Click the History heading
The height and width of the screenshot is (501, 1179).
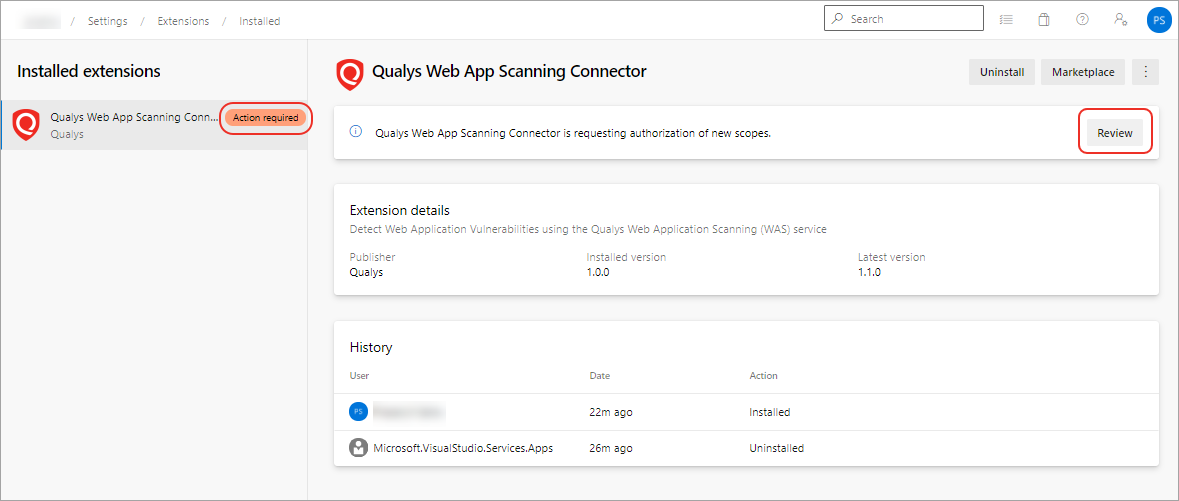pos(371,348)
